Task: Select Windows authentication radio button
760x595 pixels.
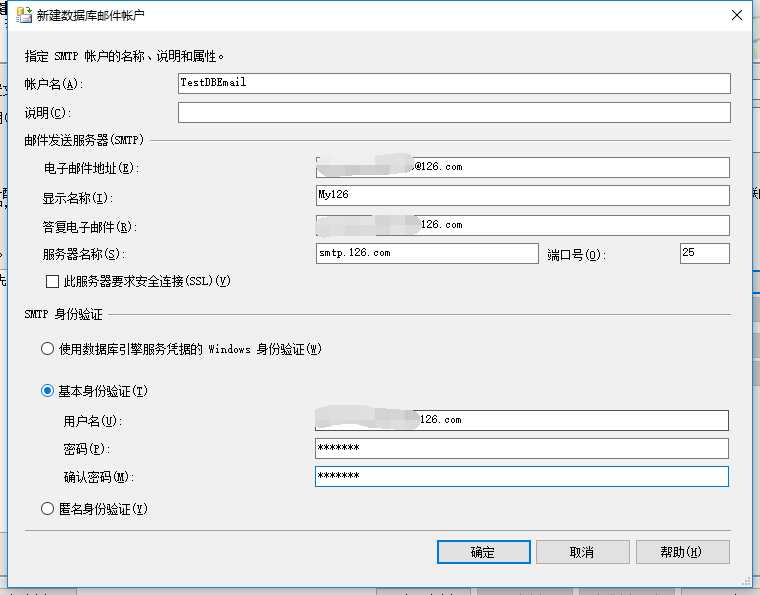Action: [x=48, y=348]
